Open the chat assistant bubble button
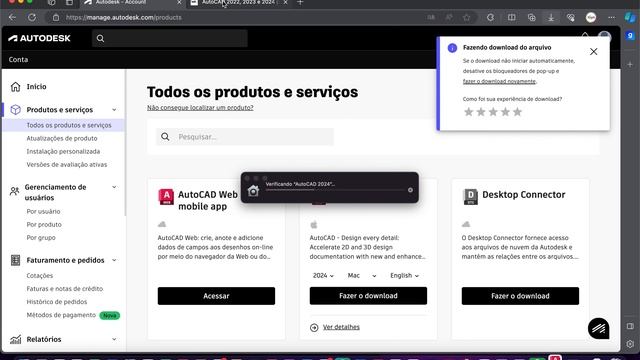 [598, 328]
